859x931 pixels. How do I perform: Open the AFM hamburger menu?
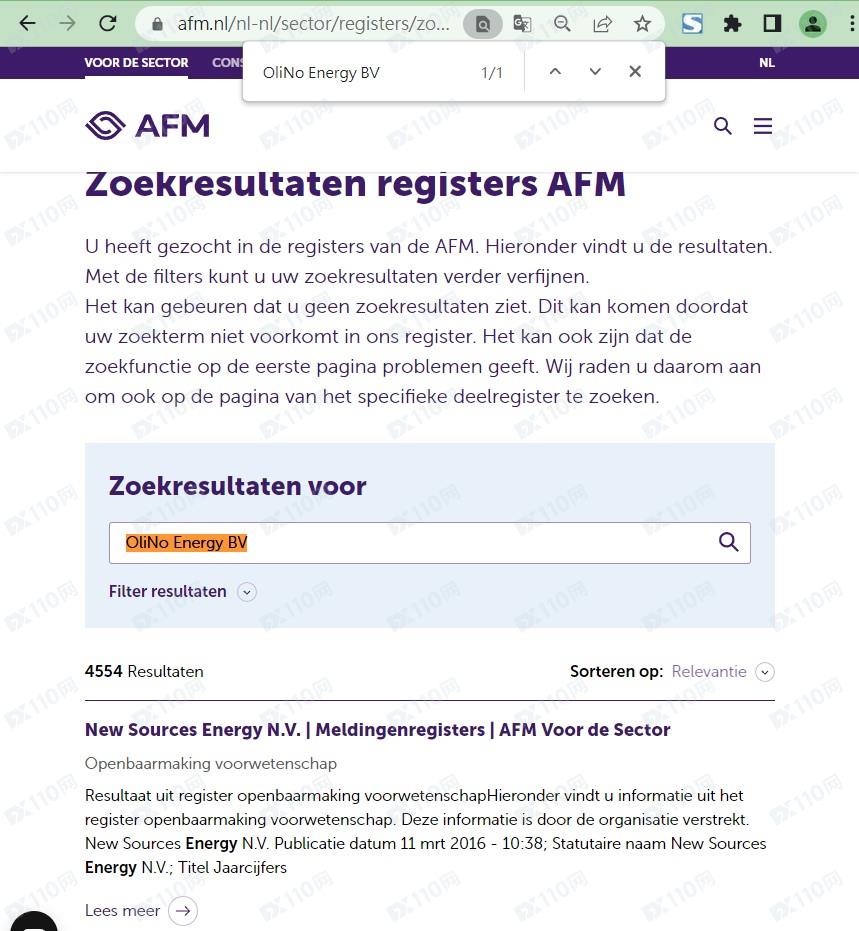click(x=763, y=126)
